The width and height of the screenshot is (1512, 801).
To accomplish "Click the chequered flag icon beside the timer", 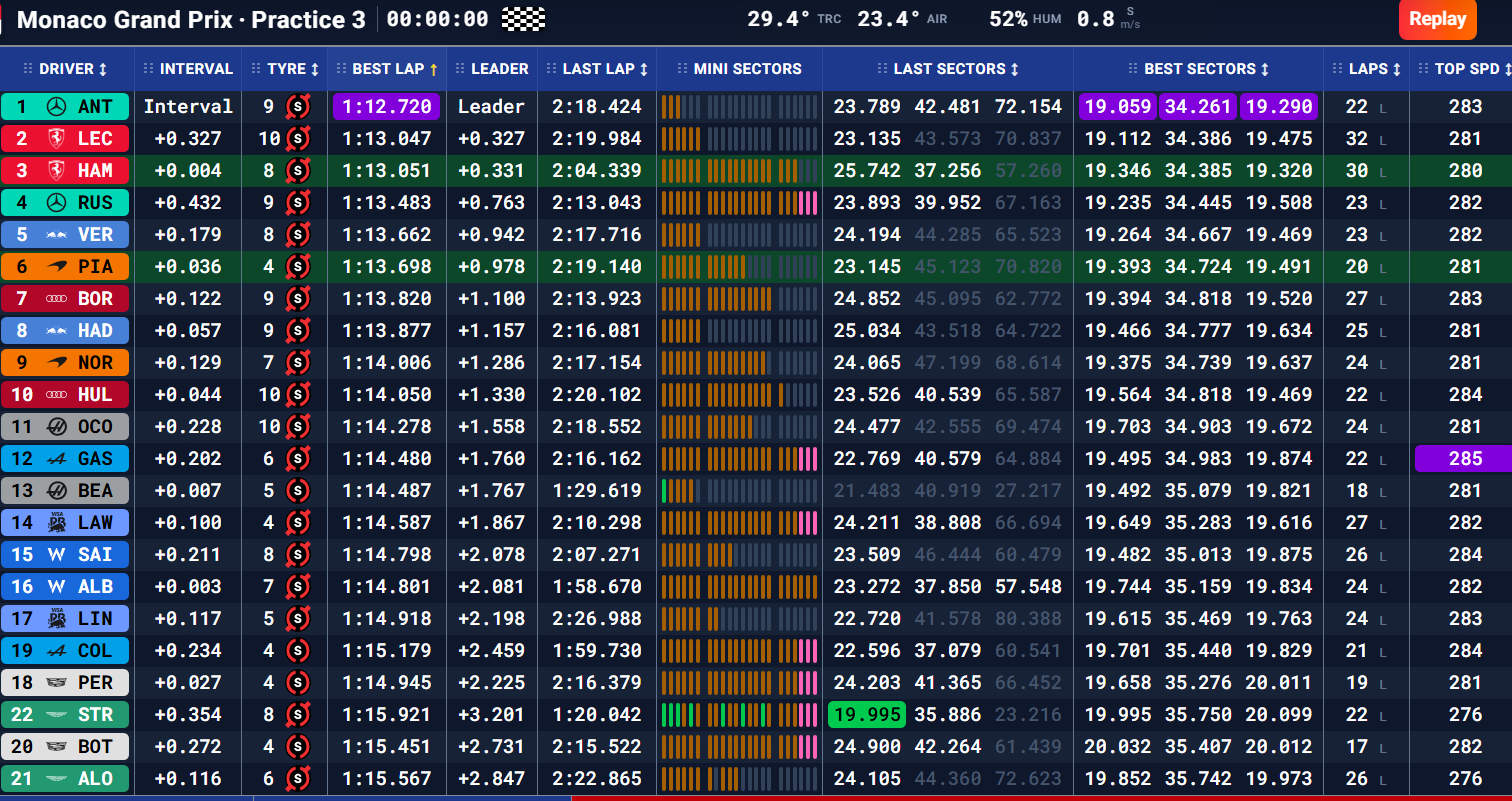I will (523, 19).
